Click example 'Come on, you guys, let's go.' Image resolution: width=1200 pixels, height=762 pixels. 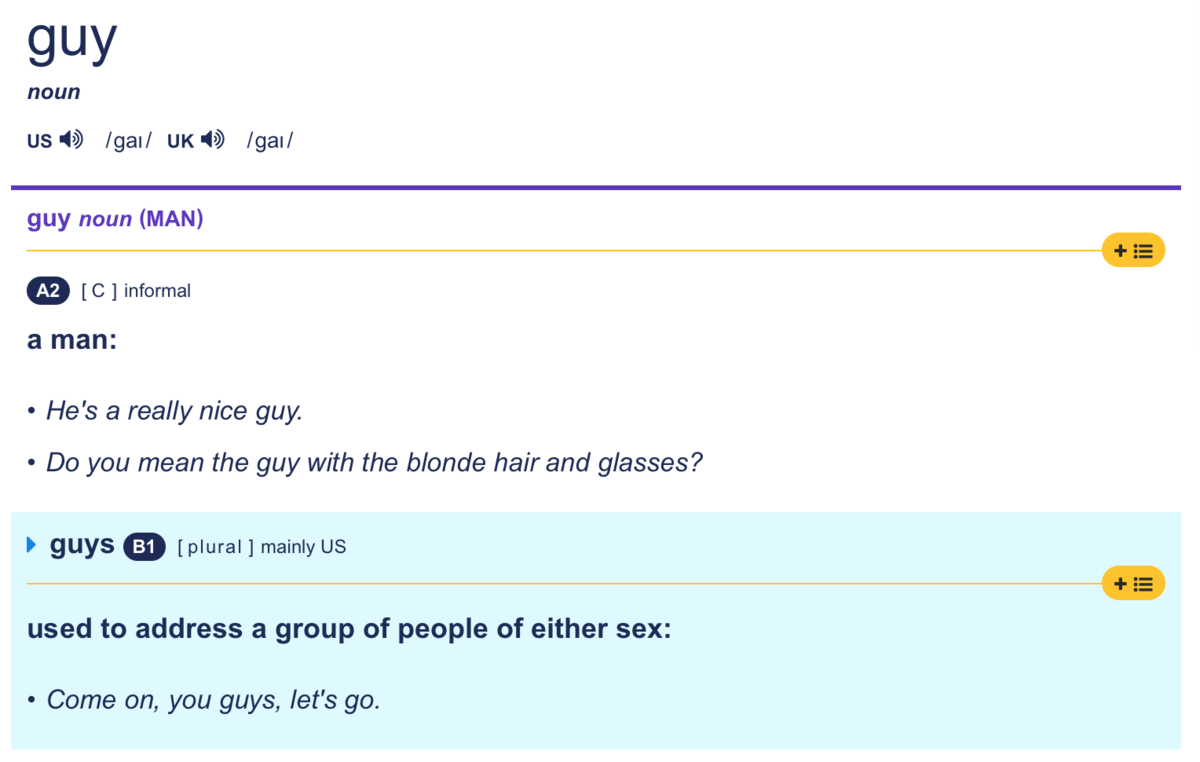pos(214,700)
